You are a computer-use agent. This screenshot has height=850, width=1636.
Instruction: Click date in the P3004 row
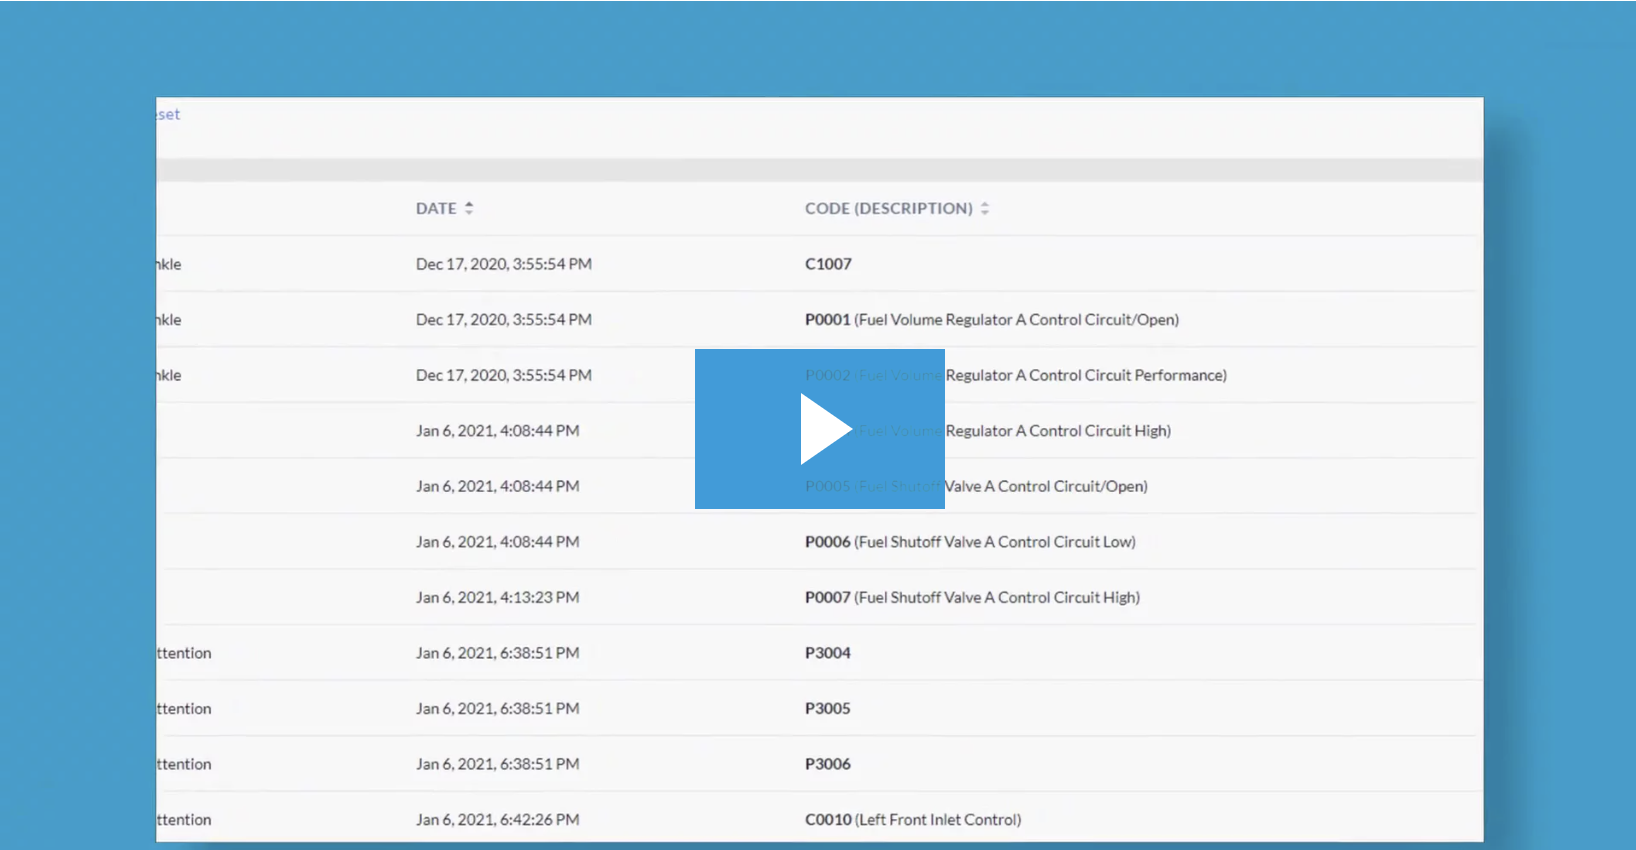(x=498, y=653)
